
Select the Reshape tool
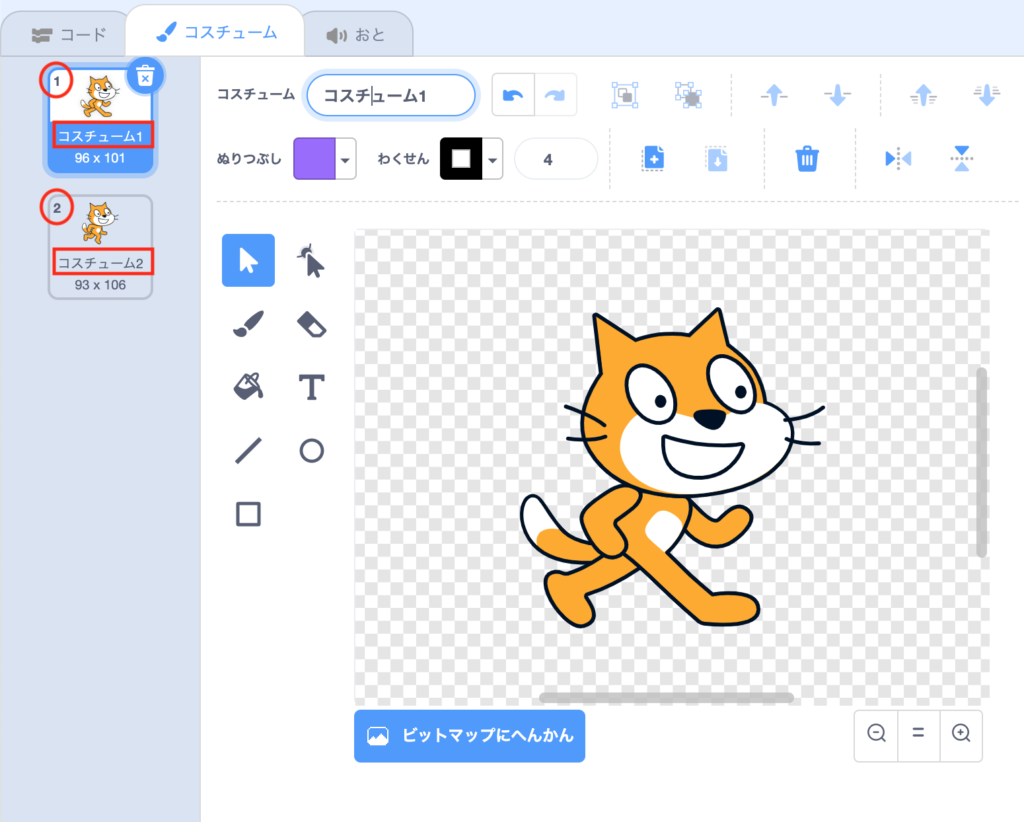312,261
